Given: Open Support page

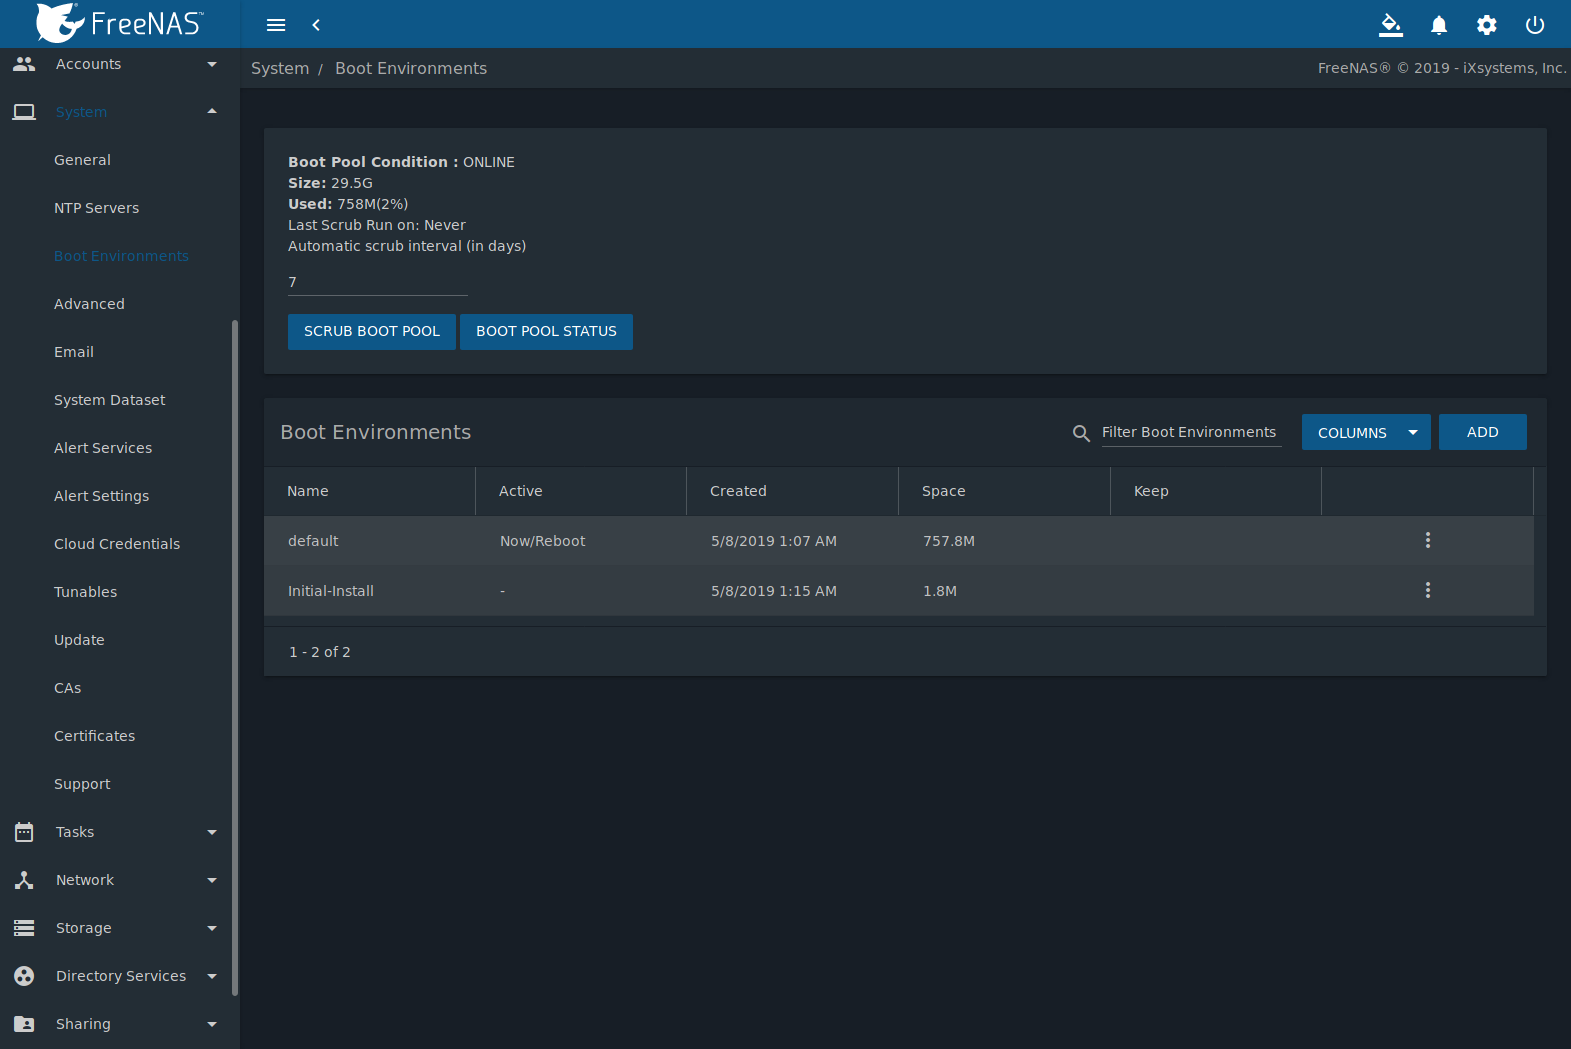Looking at the screenshot, I should (82, 784).
